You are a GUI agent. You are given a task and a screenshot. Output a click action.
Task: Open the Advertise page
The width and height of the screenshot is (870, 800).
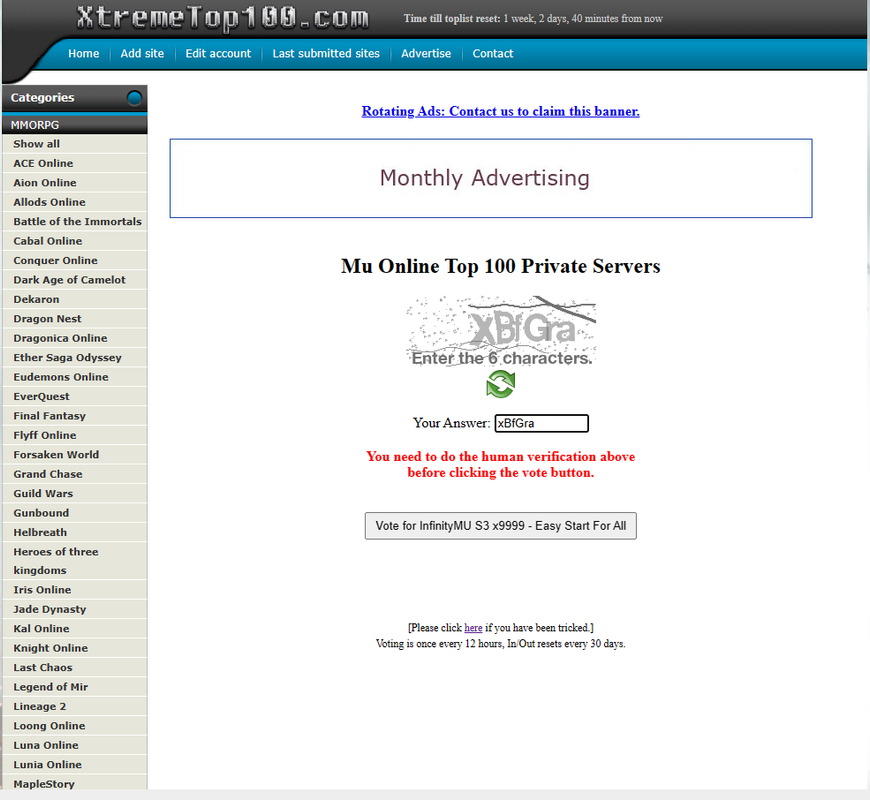tap(426, 54)
